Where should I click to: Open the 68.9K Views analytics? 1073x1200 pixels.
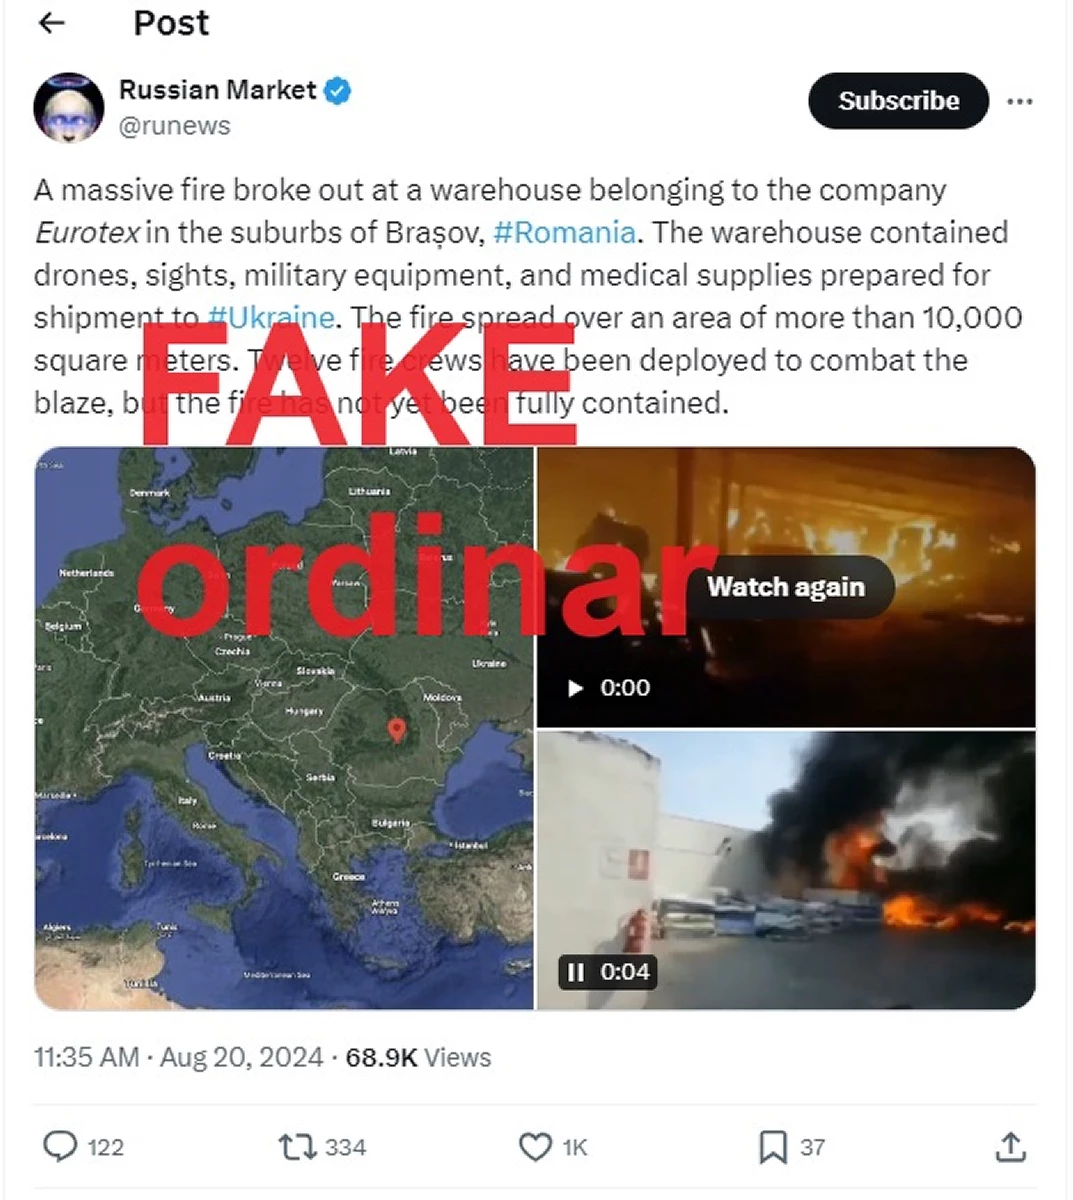[418, 1058]
